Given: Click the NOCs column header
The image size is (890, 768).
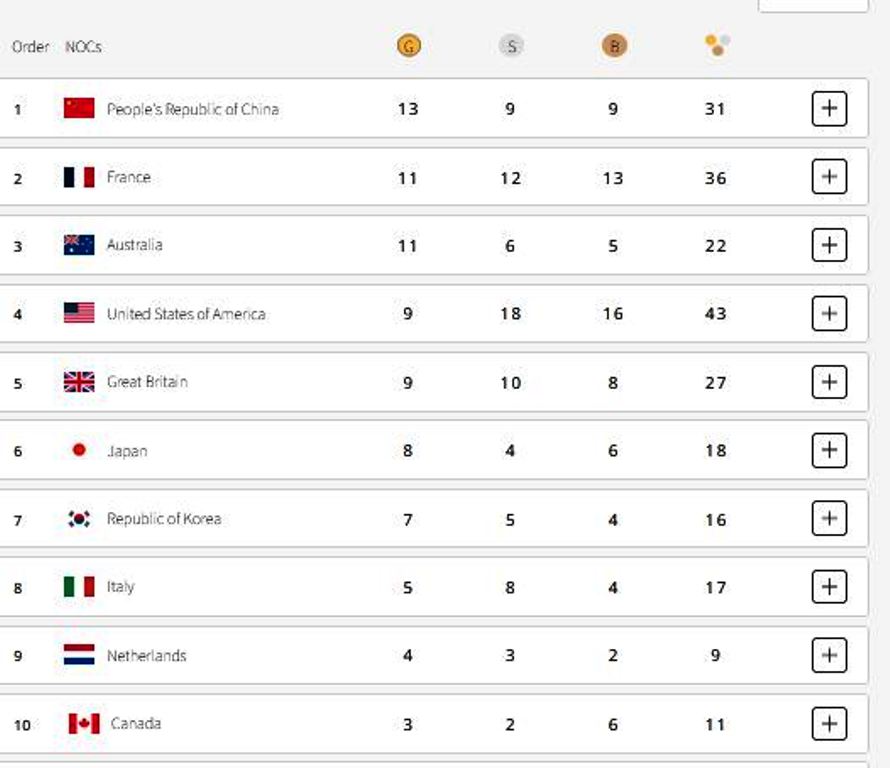Looking at the screenshot, I should 83,46.
